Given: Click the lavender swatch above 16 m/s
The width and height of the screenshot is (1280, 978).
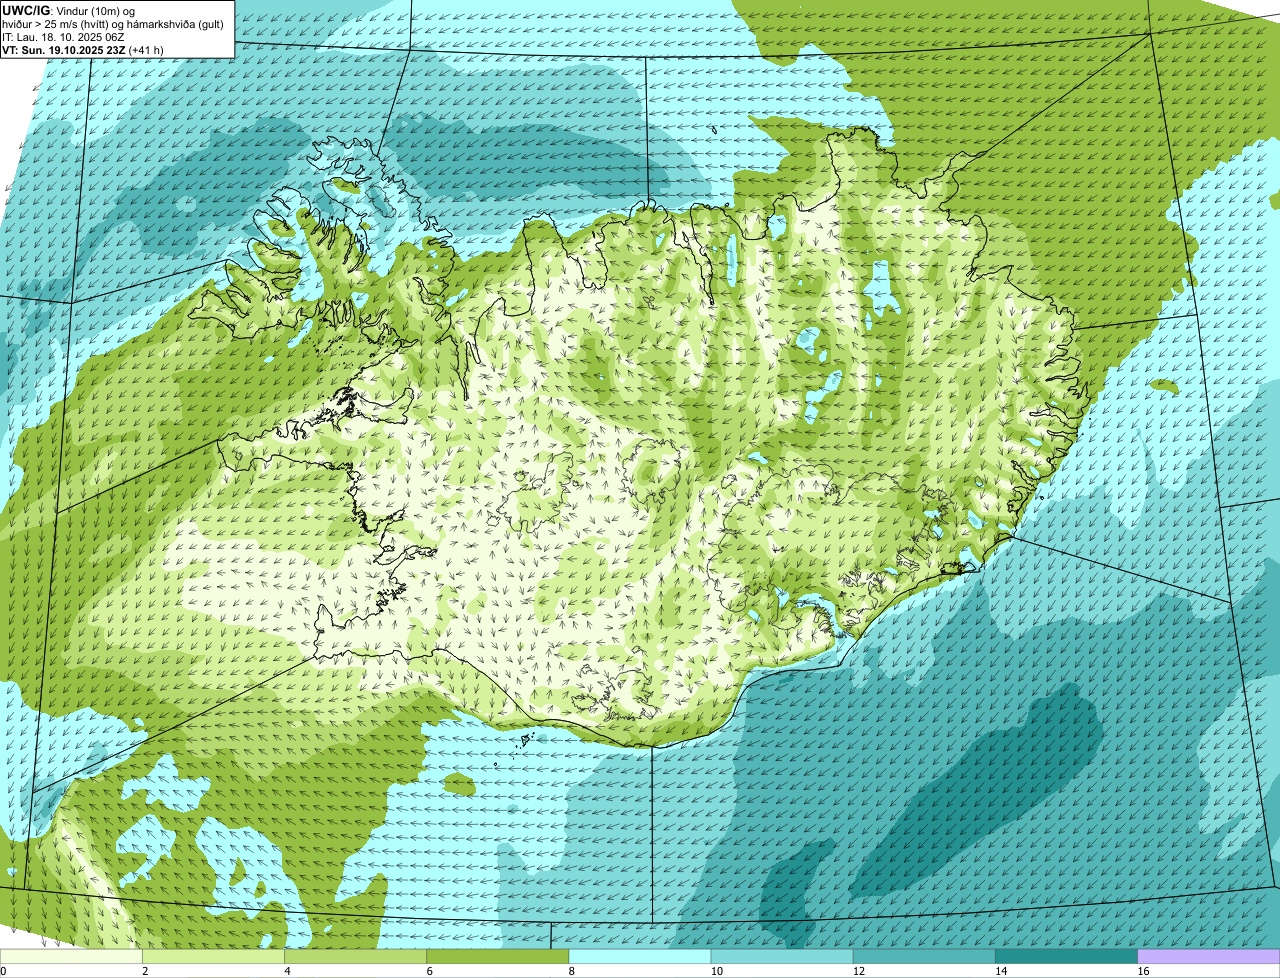Looking at the screenshot, I should tap(1209, 957).
